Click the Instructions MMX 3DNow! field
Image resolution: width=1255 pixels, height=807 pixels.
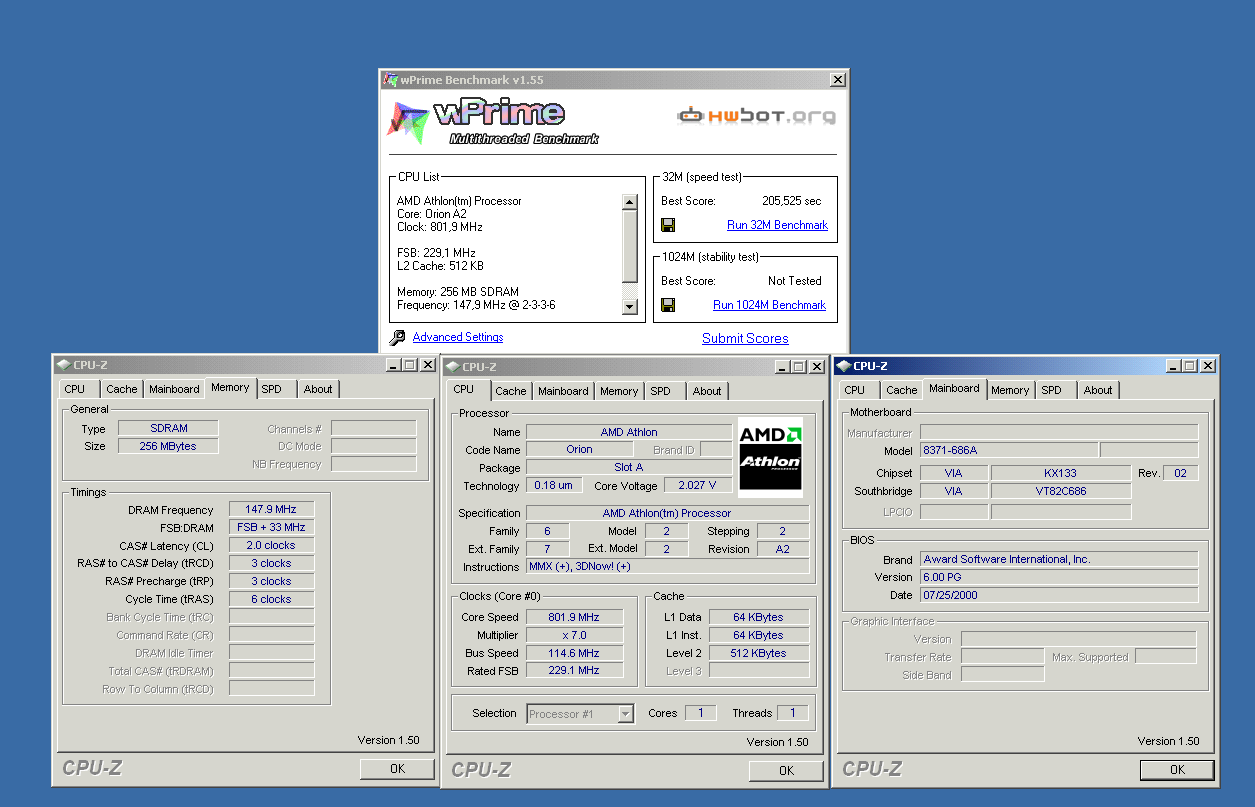tap(668, 567)
